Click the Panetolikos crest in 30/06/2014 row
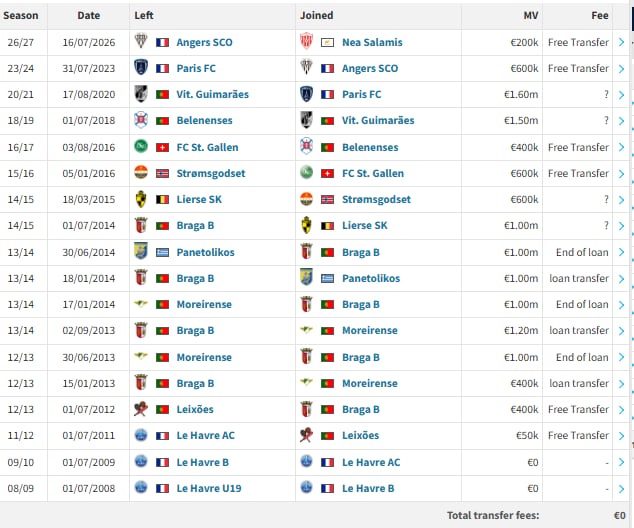 tap(141, 251)
